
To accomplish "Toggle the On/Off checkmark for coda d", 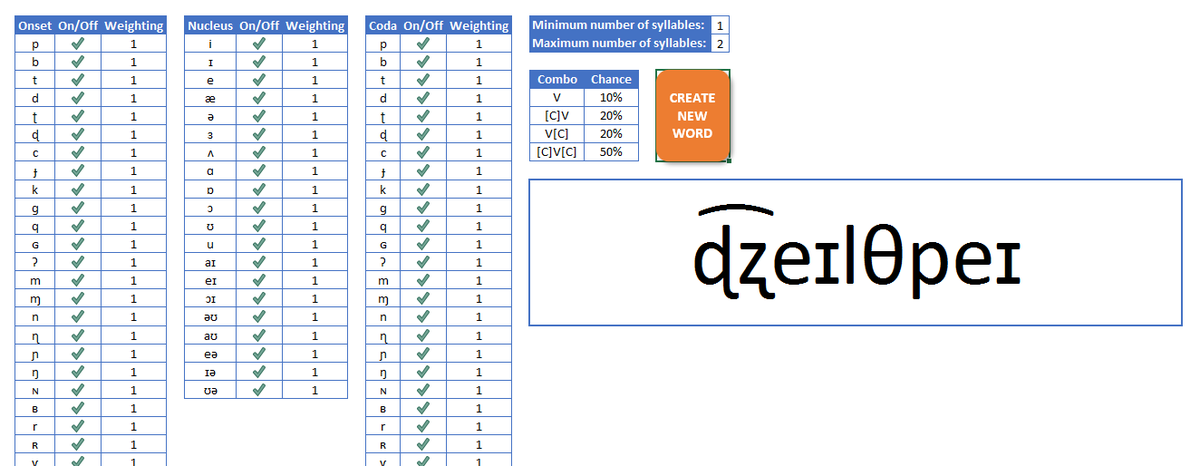I will [423, 98].
